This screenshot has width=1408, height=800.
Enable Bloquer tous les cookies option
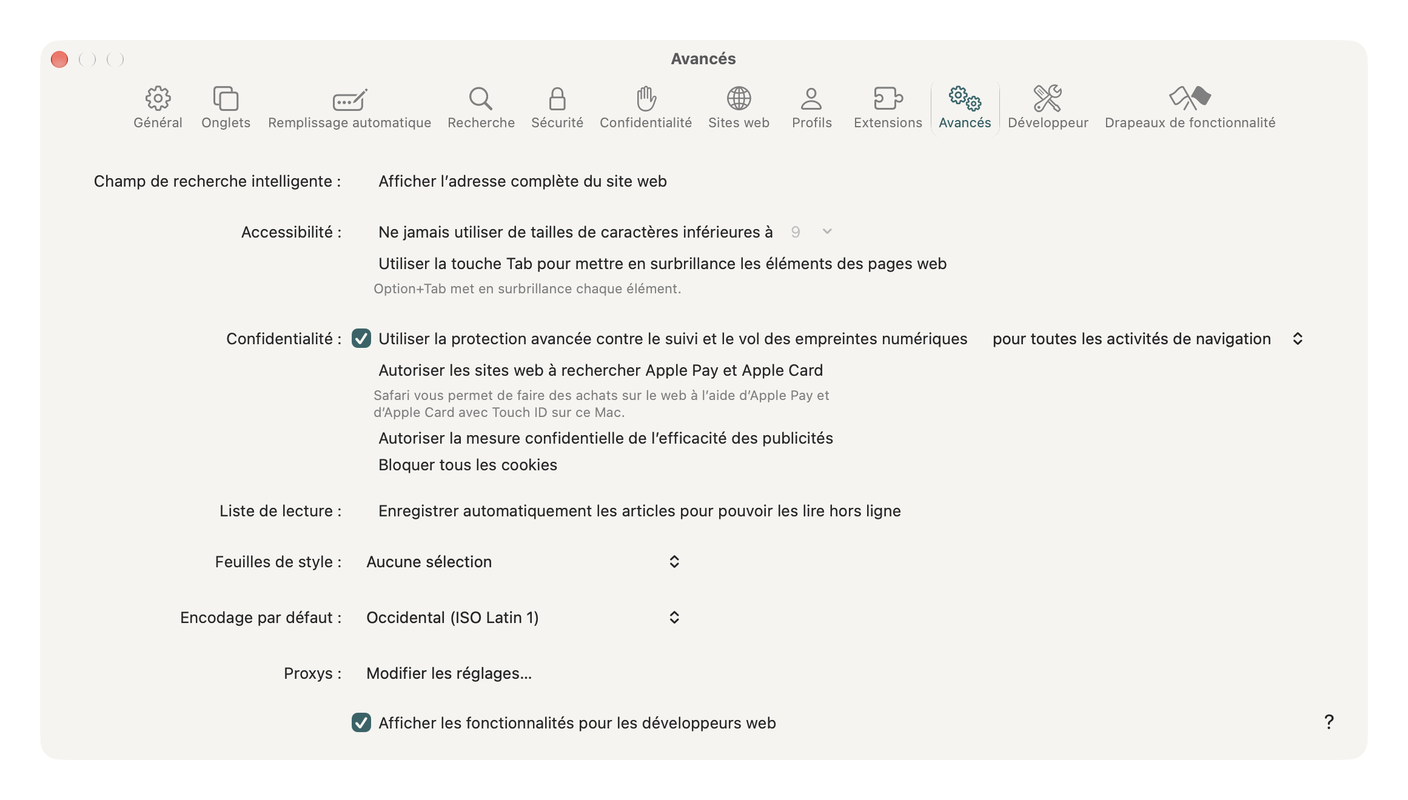pyautogui.click(x=467, y=465)
